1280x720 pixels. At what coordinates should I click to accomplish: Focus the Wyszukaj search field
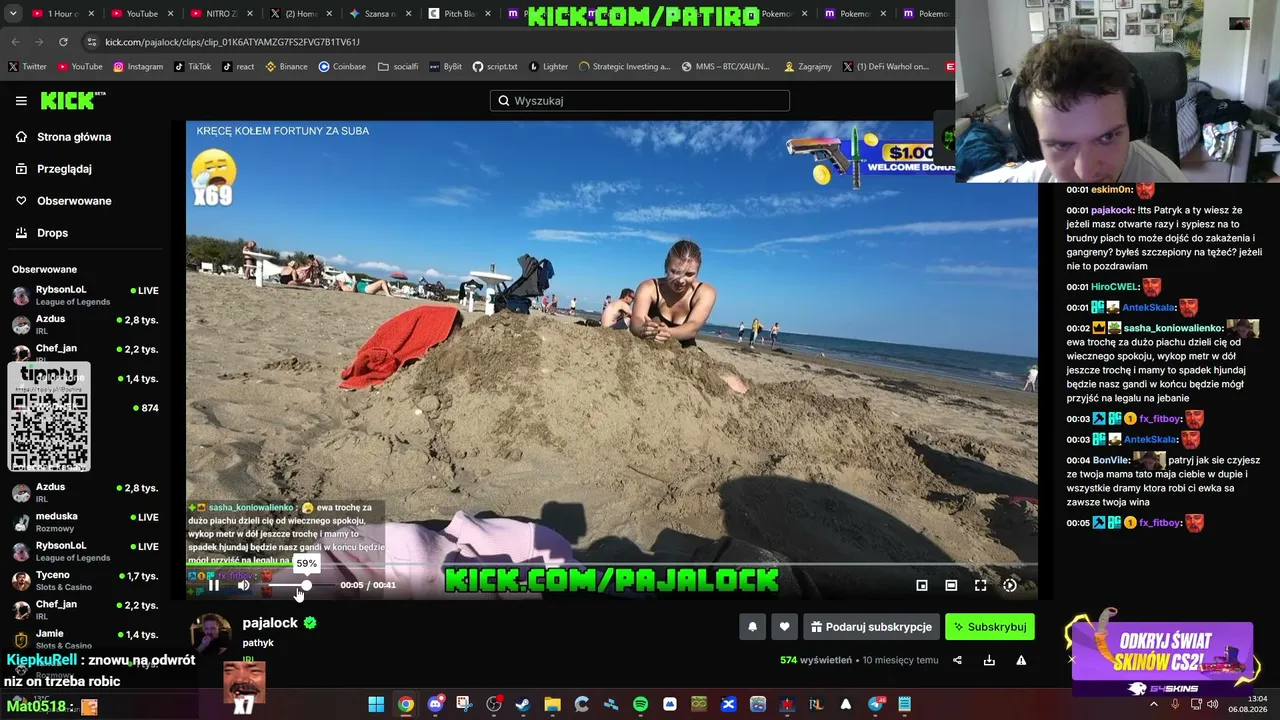[x=640, y=100]
